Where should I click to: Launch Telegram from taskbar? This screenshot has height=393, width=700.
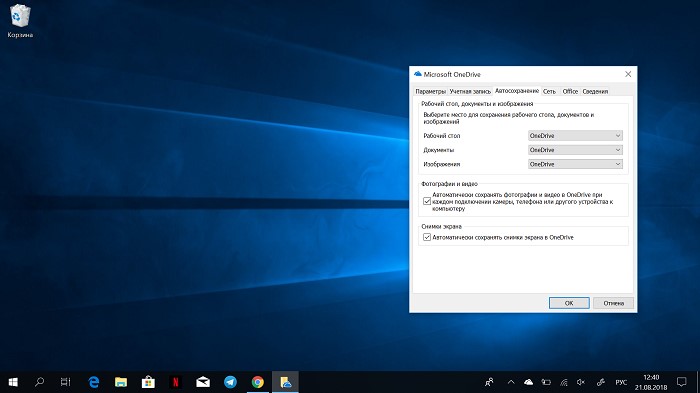[230, 382]
